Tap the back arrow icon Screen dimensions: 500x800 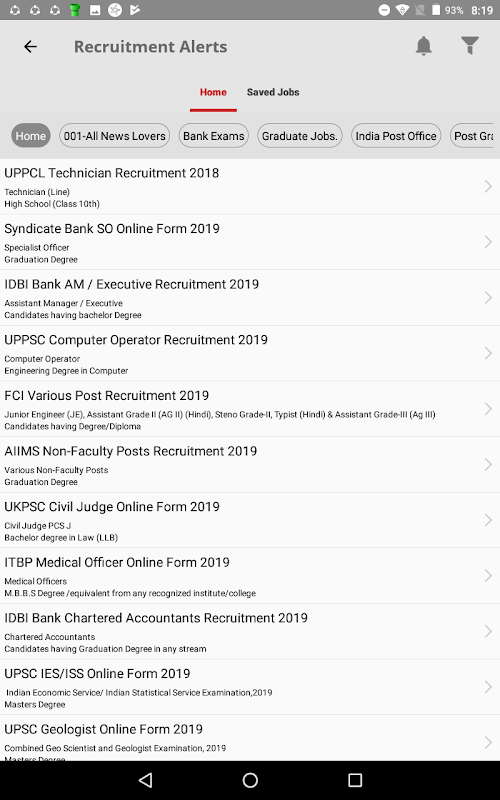[31, 46]
